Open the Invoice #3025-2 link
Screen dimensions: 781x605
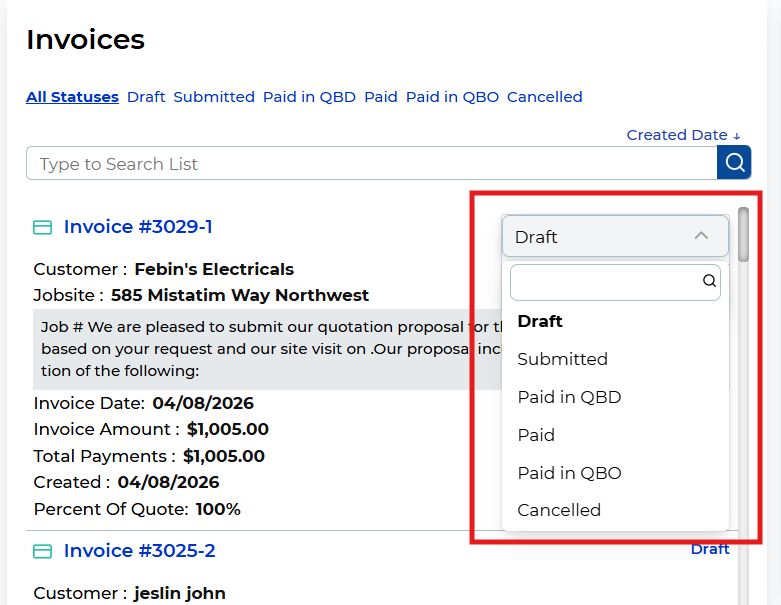click(x=139, y=551)
